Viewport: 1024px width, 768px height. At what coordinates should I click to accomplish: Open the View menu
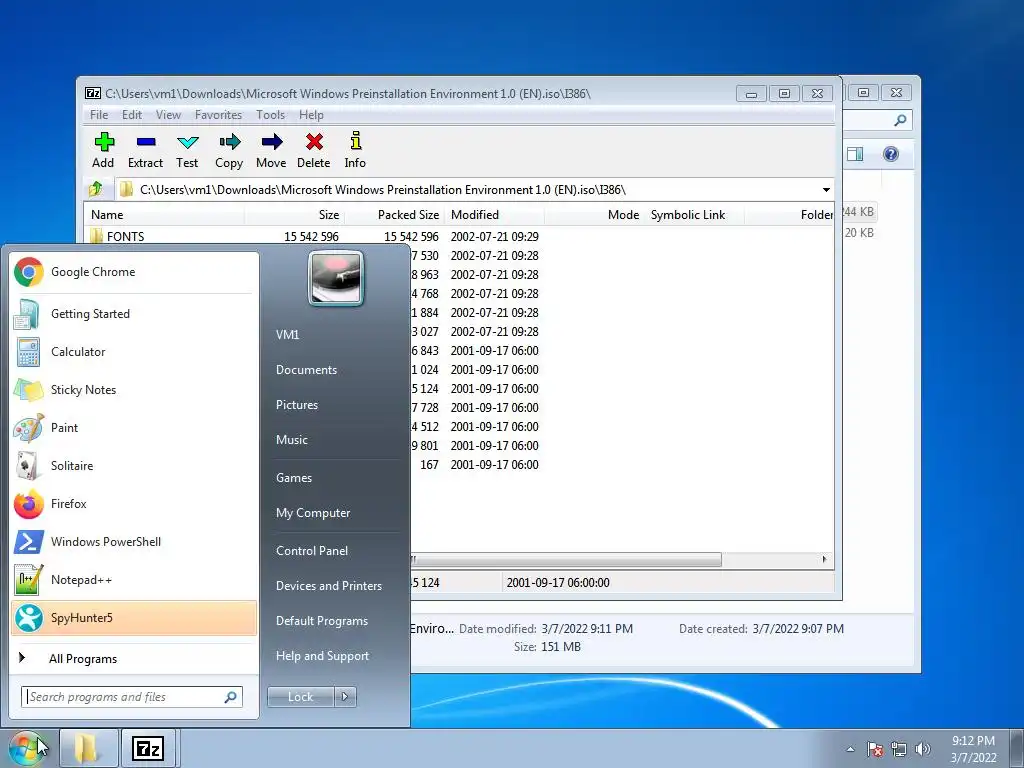168,115
